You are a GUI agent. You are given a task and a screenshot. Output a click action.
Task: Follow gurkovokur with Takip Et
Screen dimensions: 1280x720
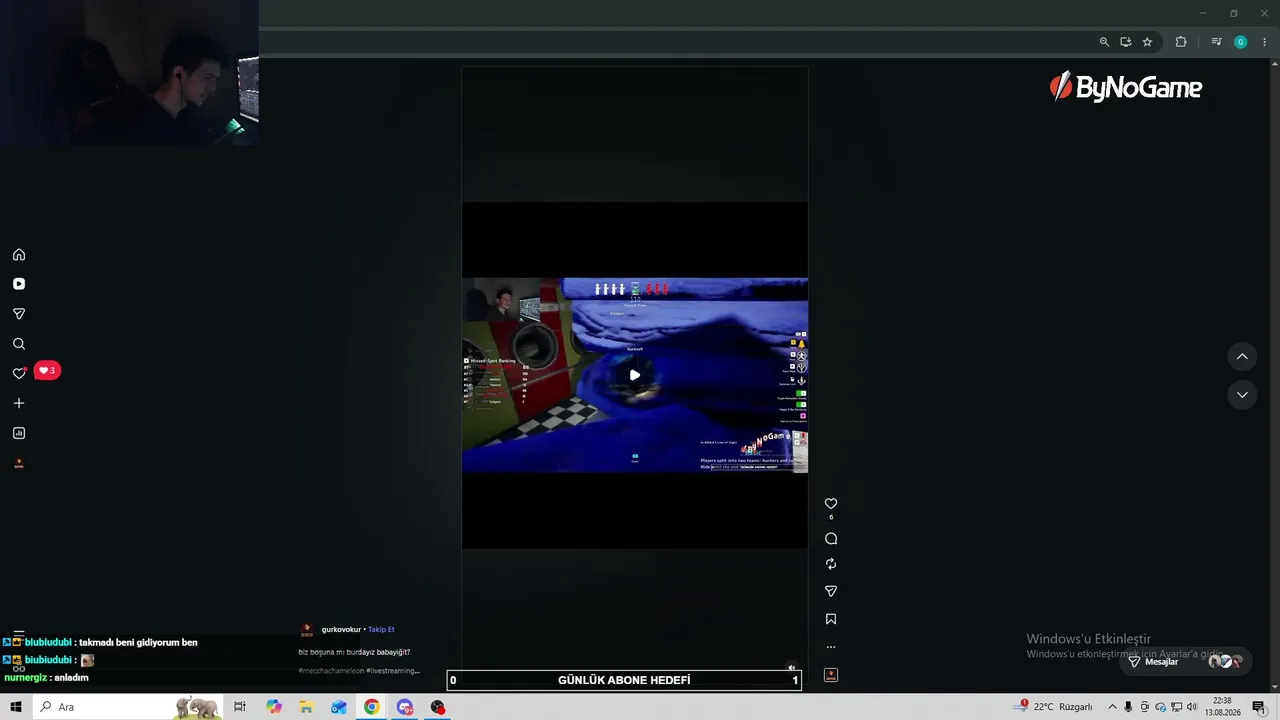point(381,630)
